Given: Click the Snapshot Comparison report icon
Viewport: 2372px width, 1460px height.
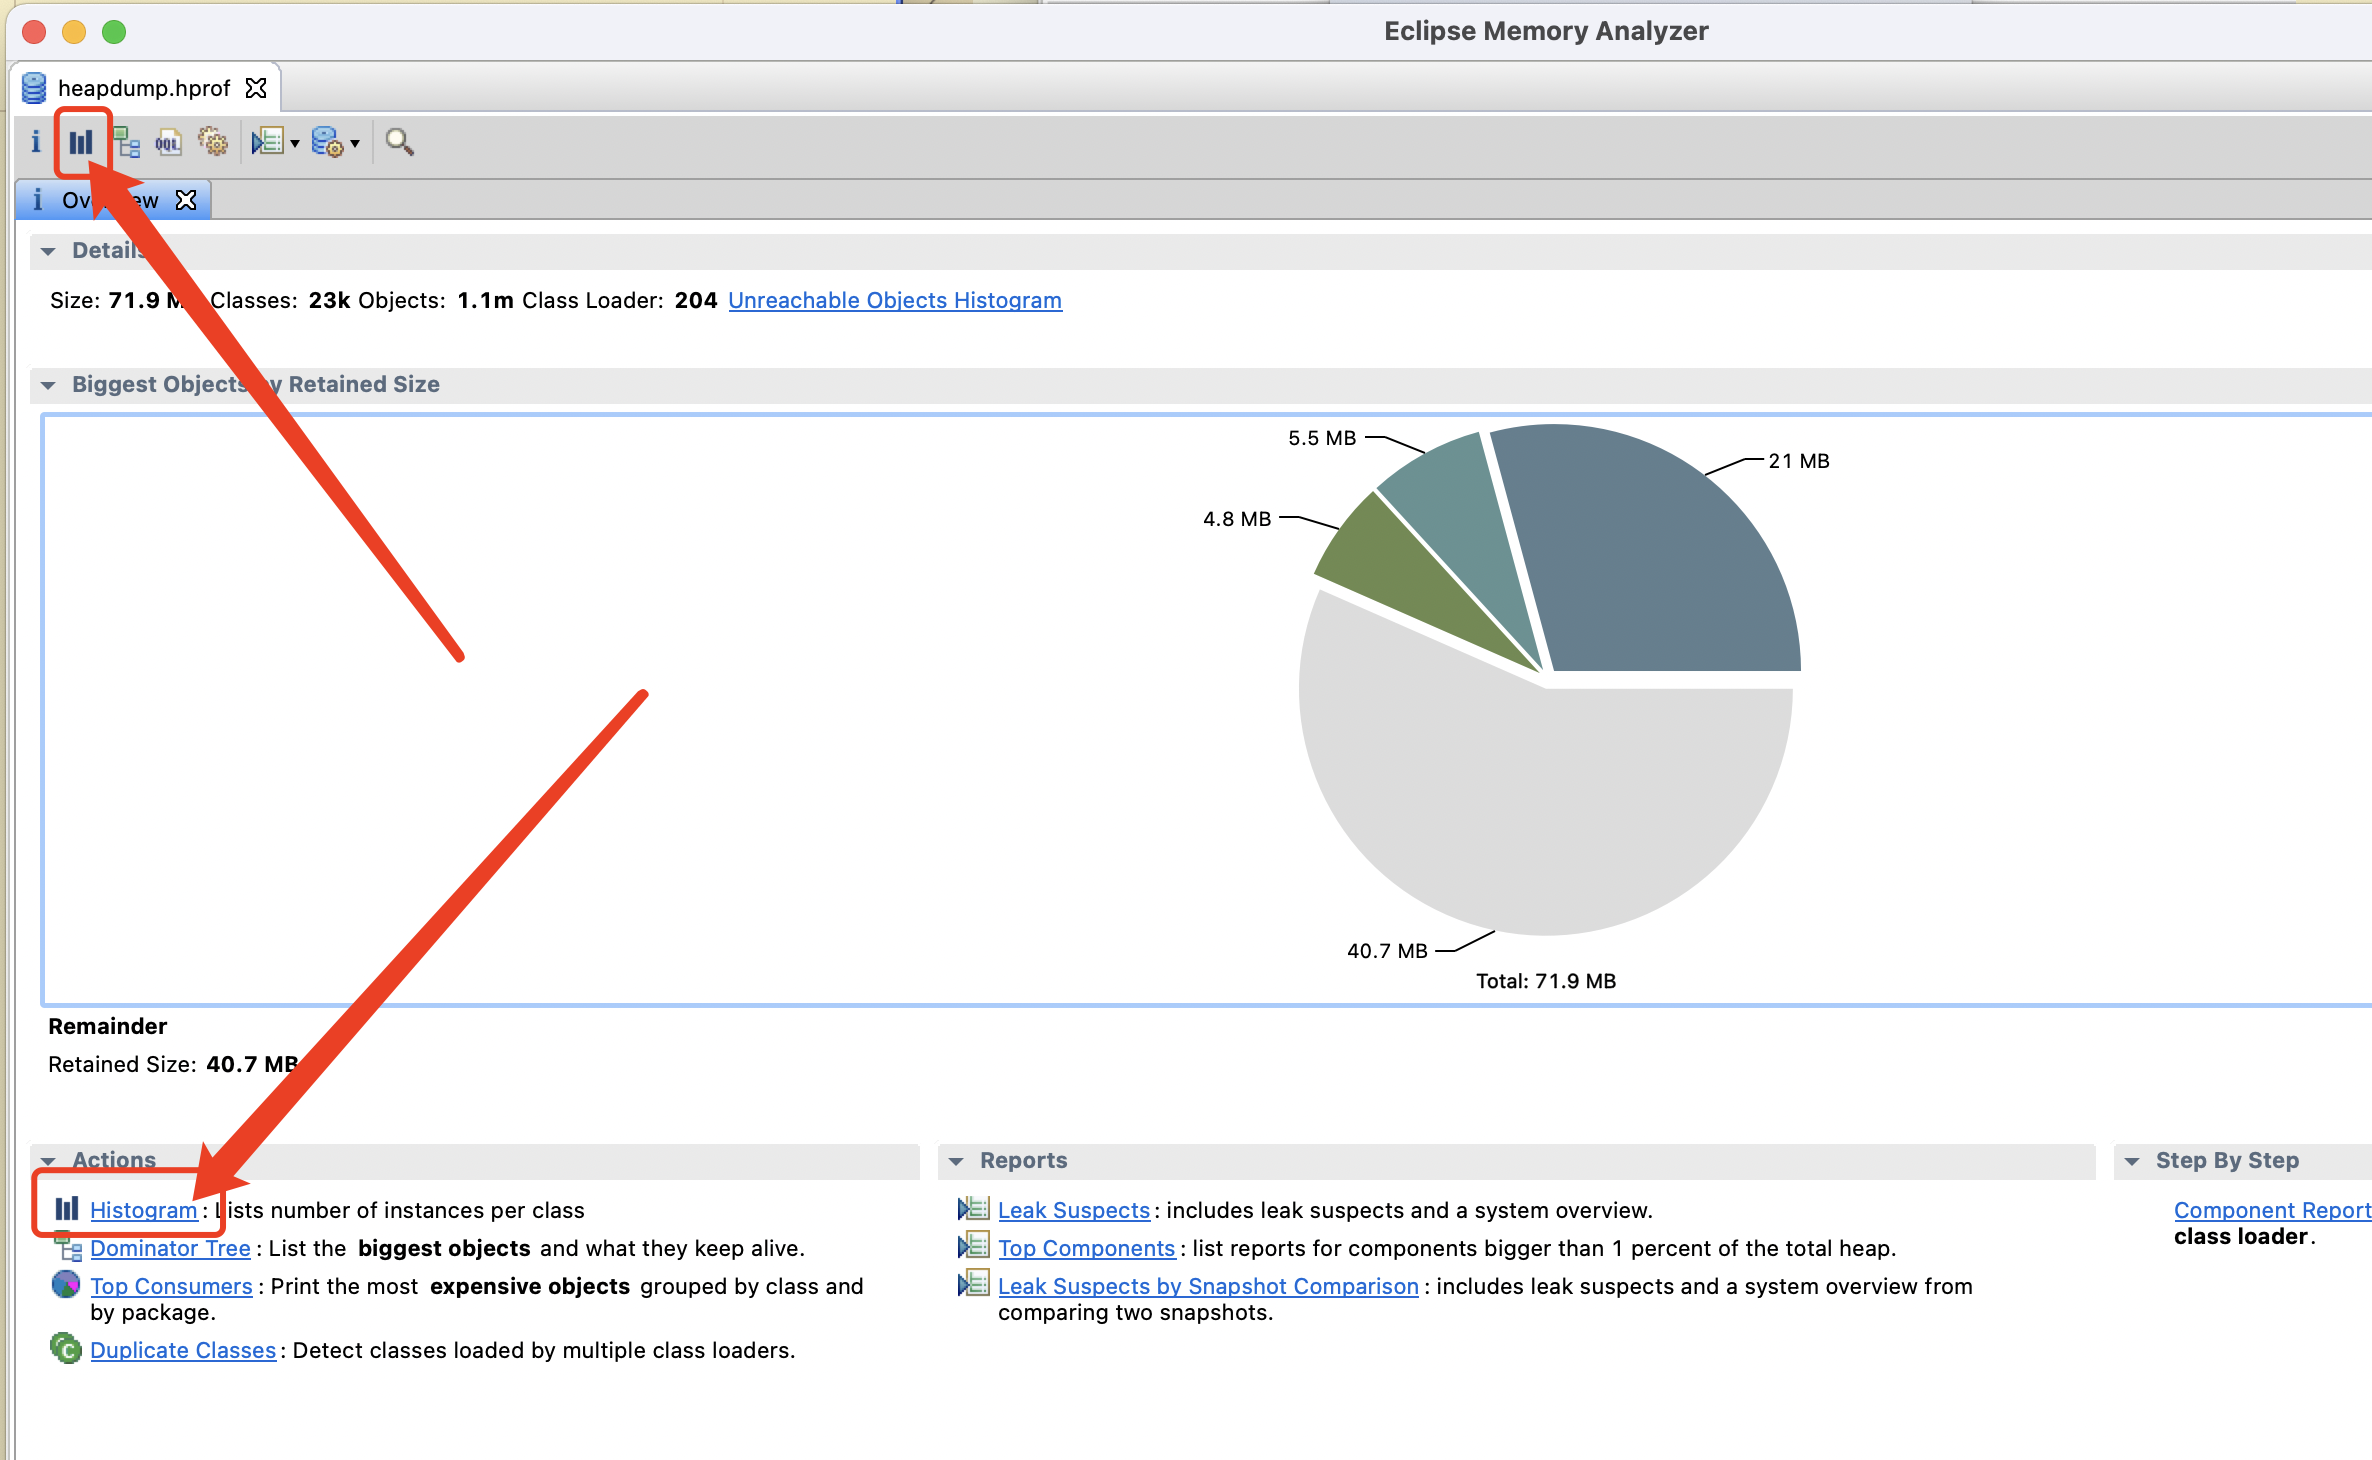Looking at the screenshot, I should coord(973,1284).
